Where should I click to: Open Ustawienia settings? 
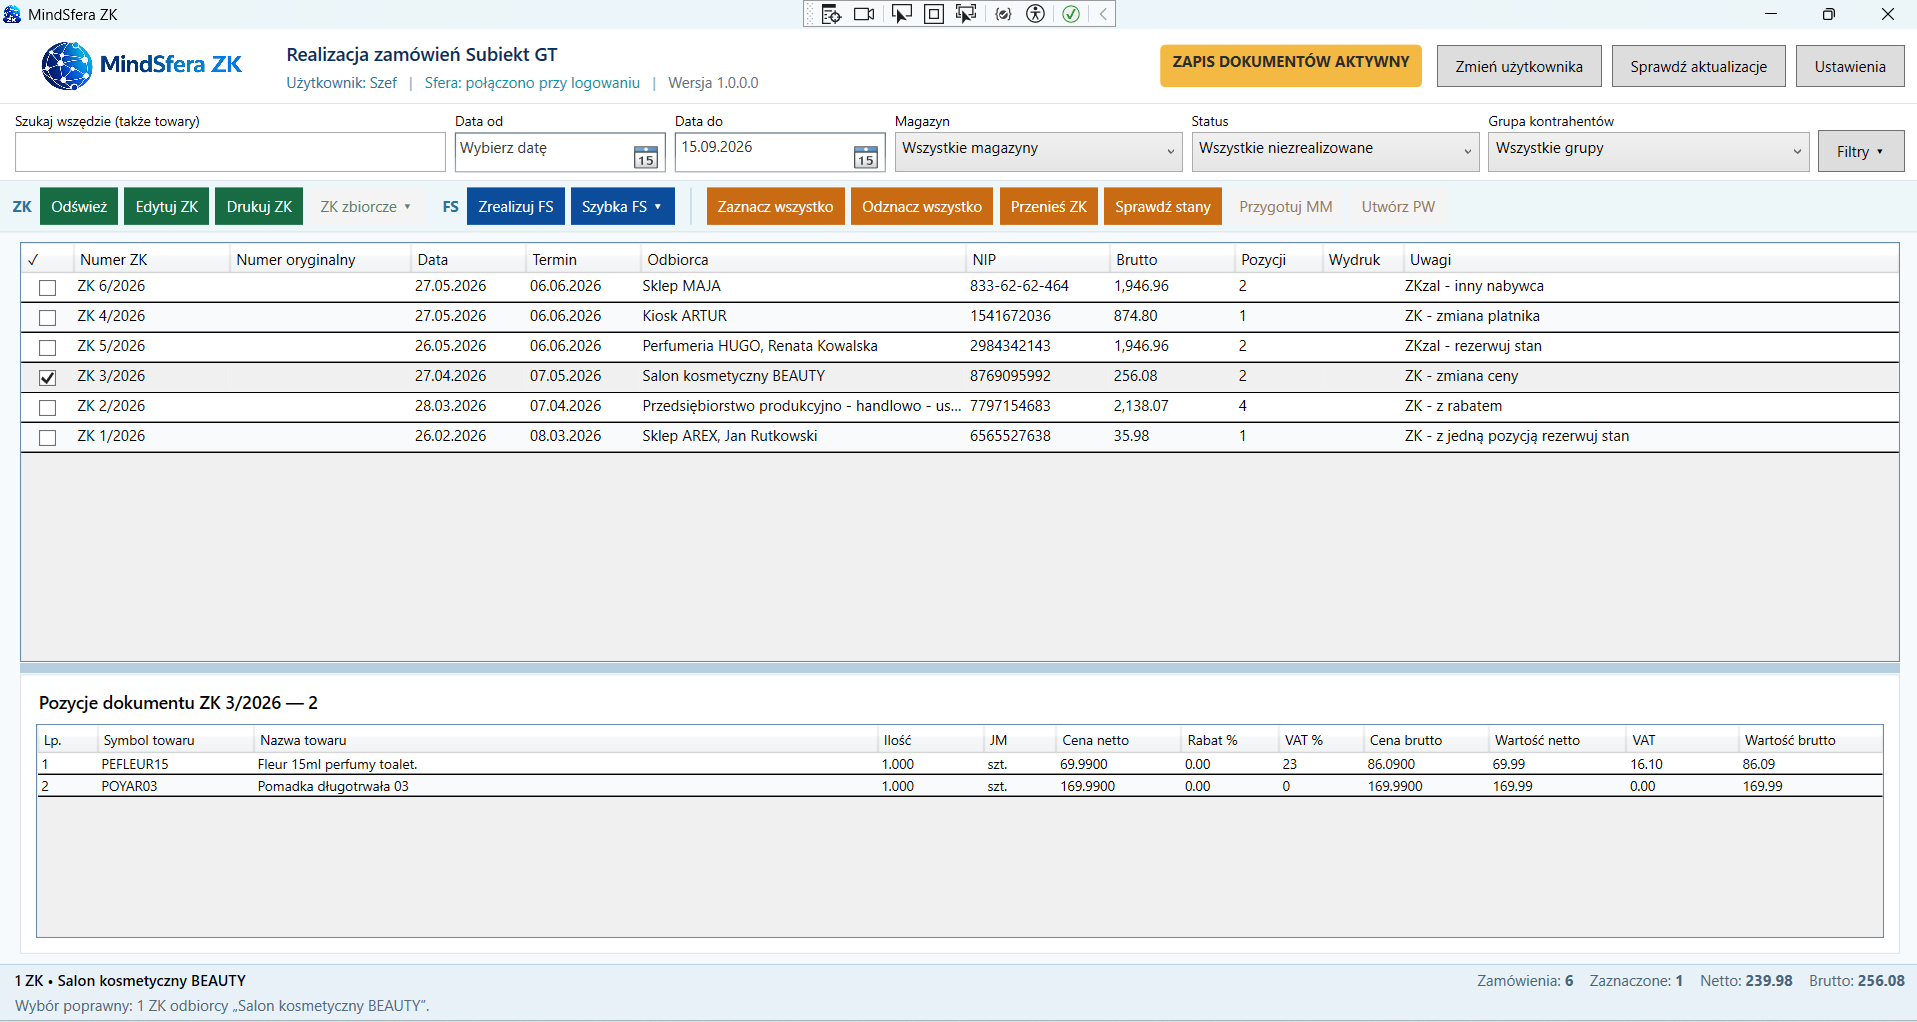coord(1850,66)
